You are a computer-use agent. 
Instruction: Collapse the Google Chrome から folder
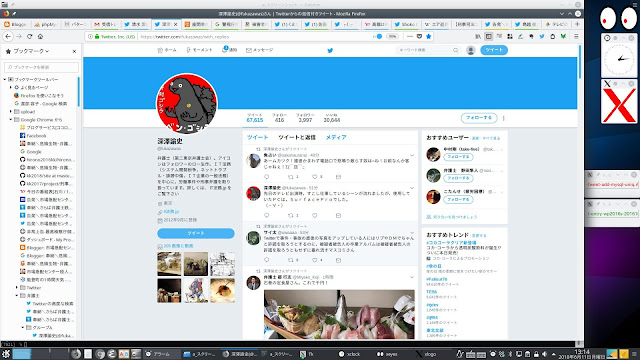tap(11, 120)
